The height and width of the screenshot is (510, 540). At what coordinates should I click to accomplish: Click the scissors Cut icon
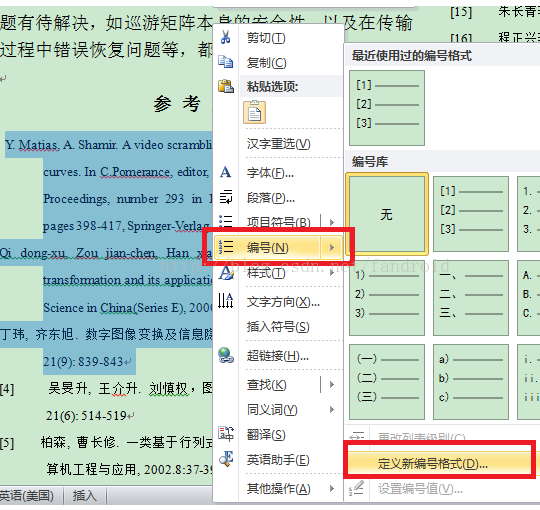tap(226, 37)
